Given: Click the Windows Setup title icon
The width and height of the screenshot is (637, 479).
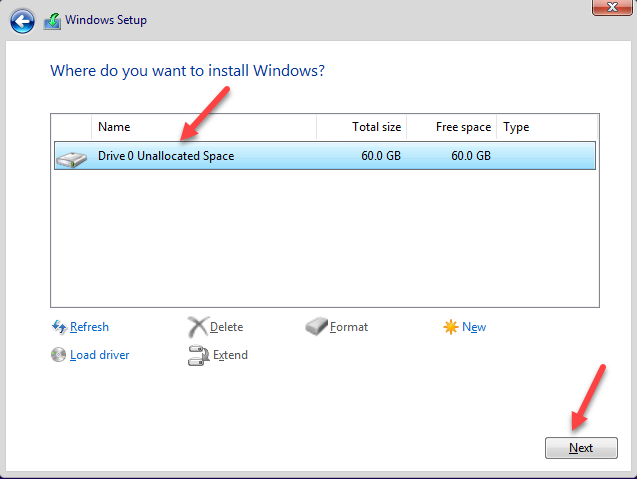Looking at the screenshot, I should coord(53,20).
